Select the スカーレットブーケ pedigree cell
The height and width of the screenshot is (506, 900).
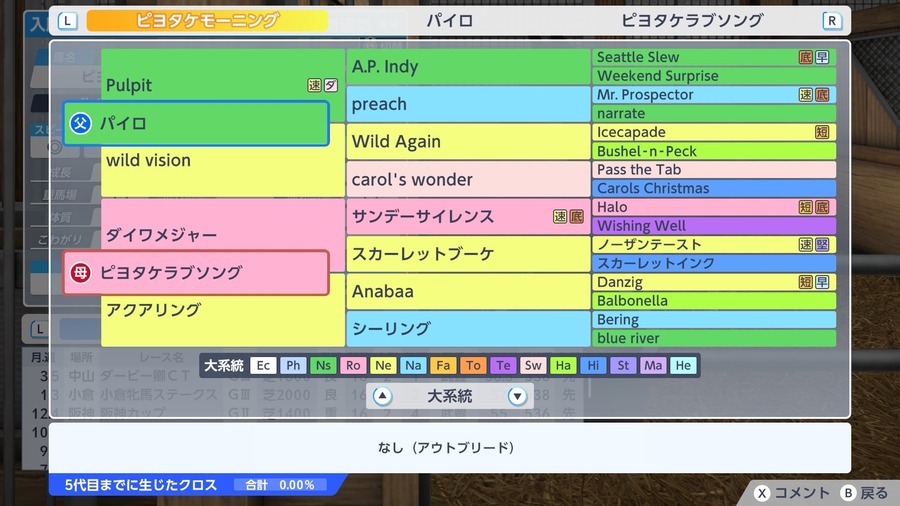468,254
